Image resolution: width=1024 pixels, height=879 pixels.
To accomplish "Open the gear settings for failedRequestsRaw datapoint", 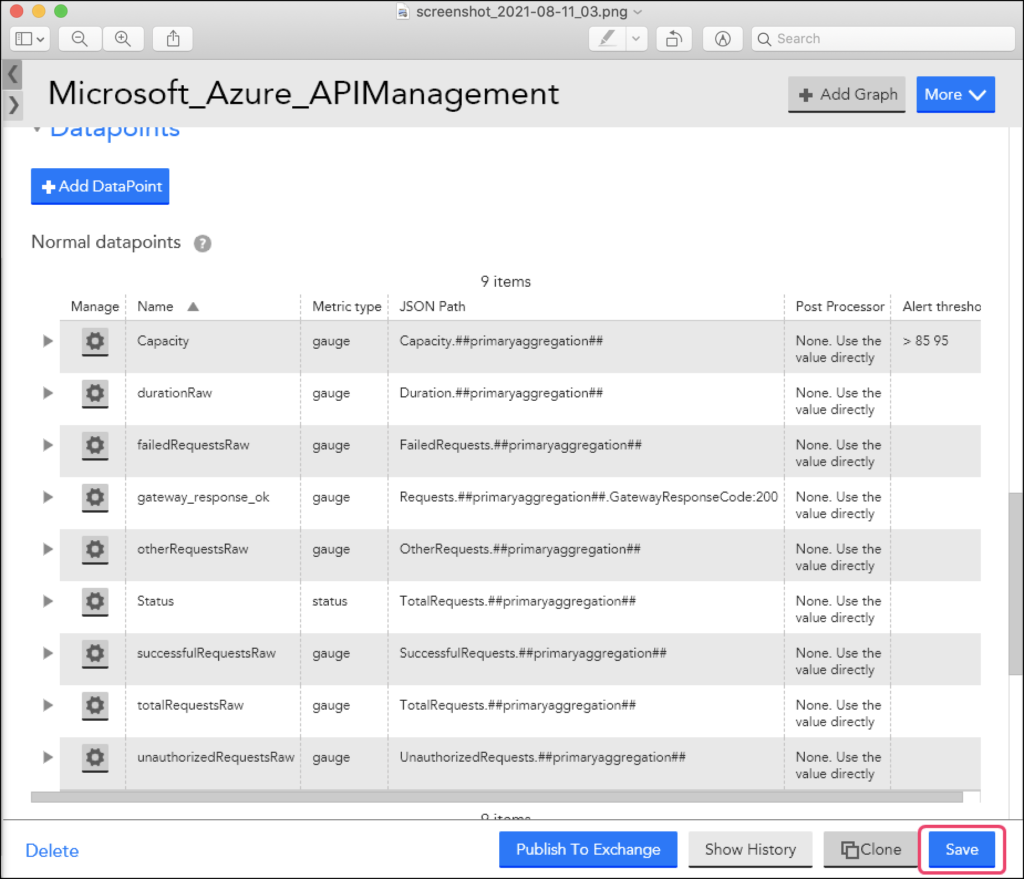I will 95,445.
